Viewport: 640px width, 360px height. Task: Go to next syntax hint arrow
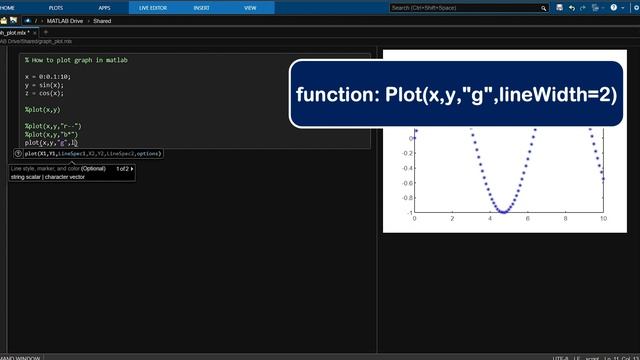[132, 169]
